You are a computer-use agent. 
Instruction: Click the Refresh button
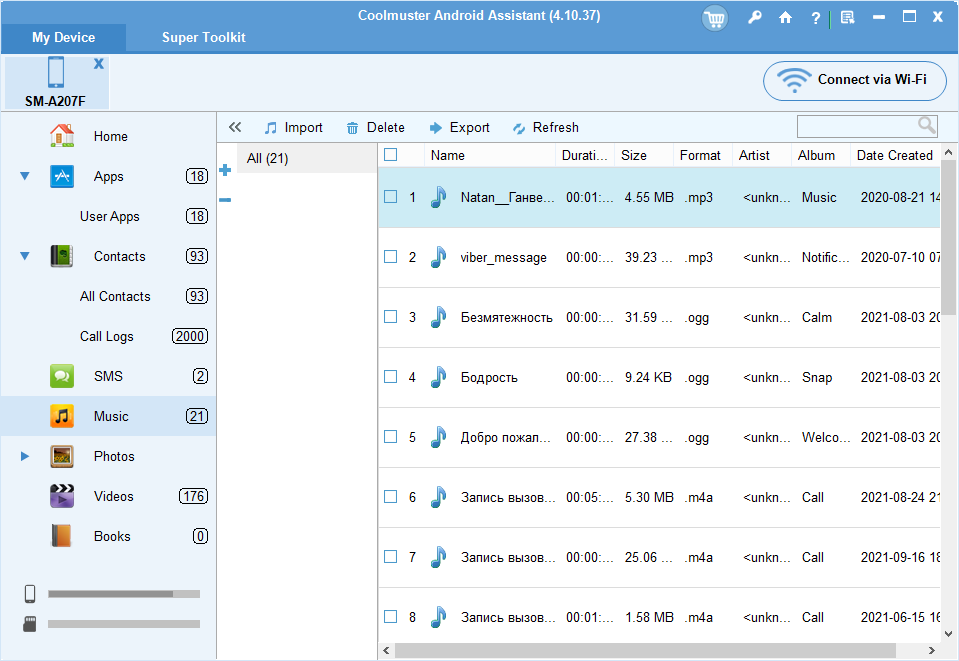(x=546, y=127)
